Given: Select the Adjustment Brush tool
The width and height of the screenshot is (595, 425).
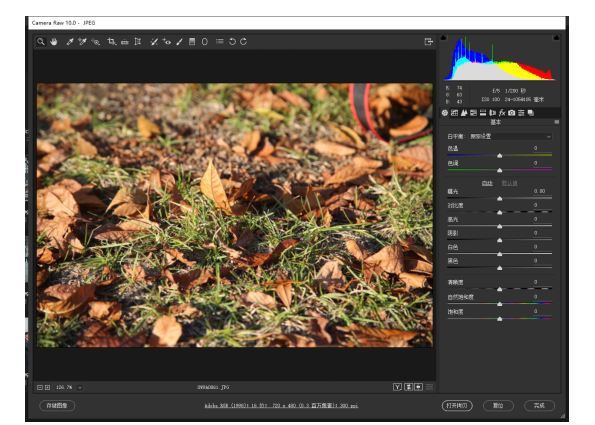Looking at the screenshot, I should 179,41.
